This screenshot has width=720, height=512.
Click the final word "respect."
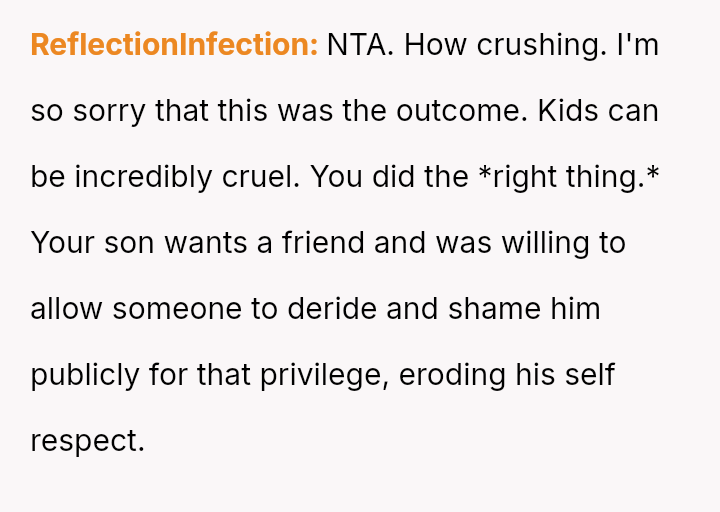88,441
